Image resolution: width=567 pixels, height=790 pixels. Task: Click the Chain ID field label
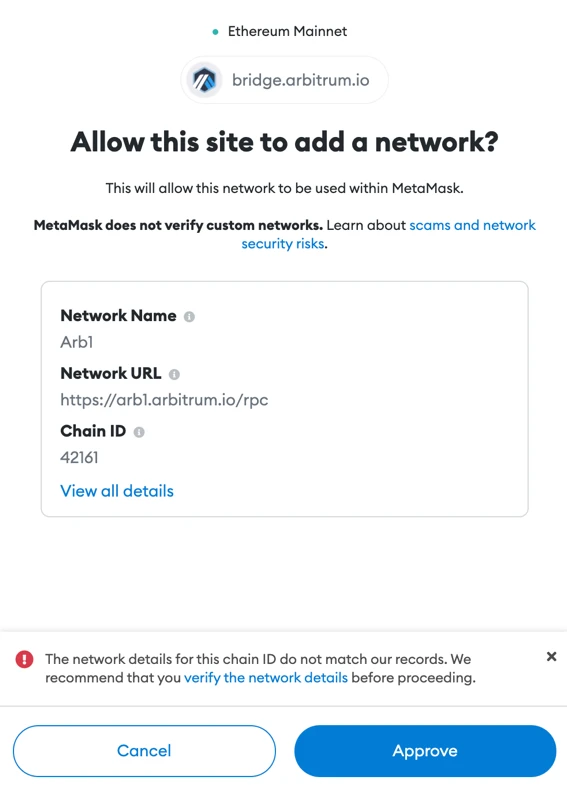pos(93,431)
